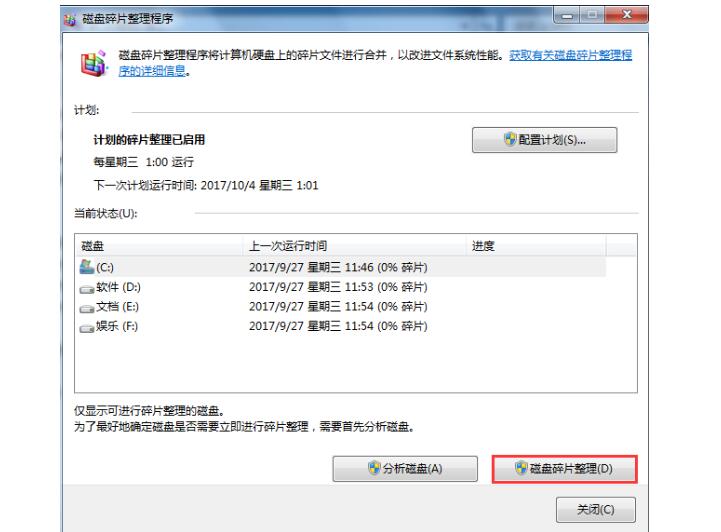Click the 文档 (E:) drive icon
Viewport: 721px width, 532px height.
tap(86, 309)
